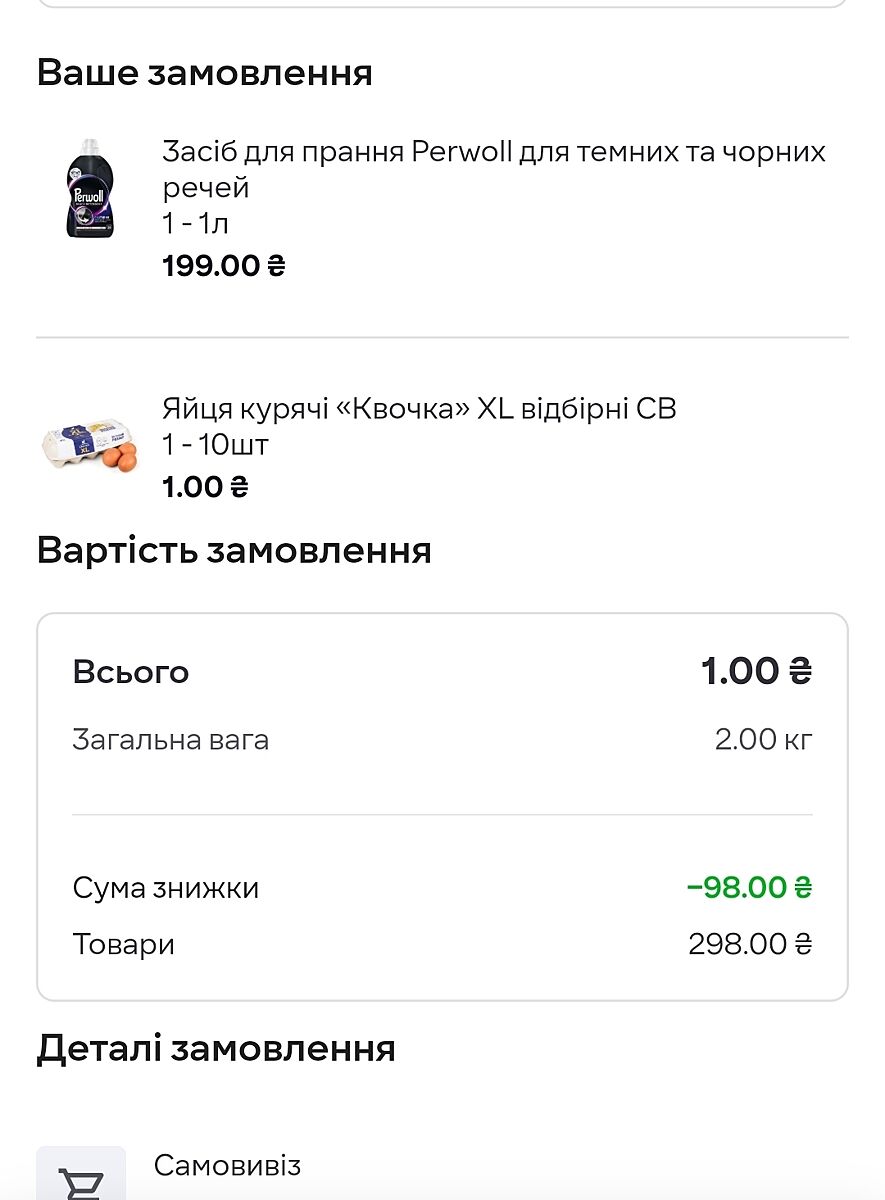Click the "Вартість замовлення" heading

click(234, 551)
